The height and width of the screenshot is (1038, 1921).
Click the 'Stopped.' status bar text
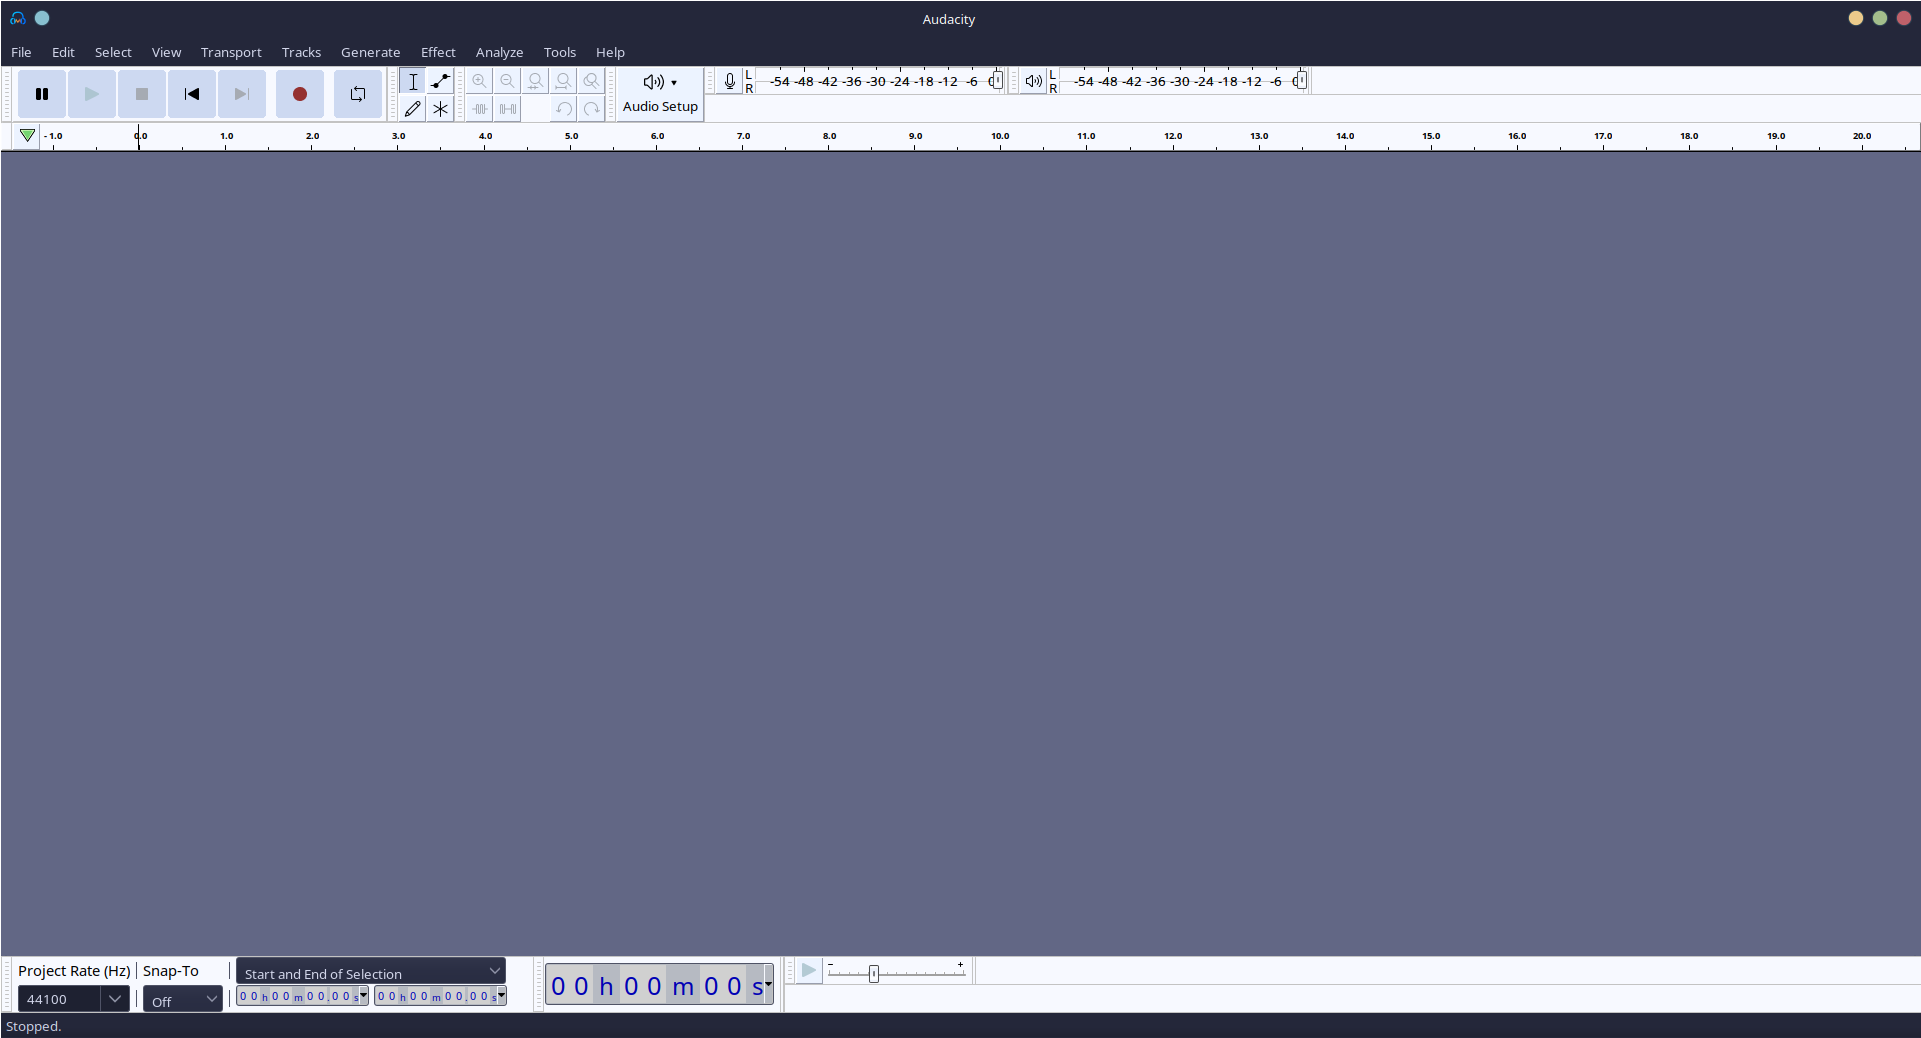click(33, 1026)
